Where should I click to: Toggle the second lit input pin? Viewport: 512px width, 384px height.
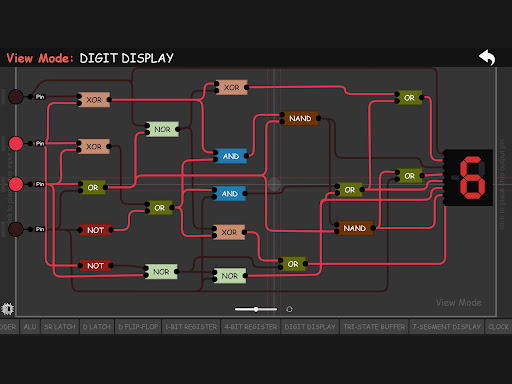click(15, 184)
